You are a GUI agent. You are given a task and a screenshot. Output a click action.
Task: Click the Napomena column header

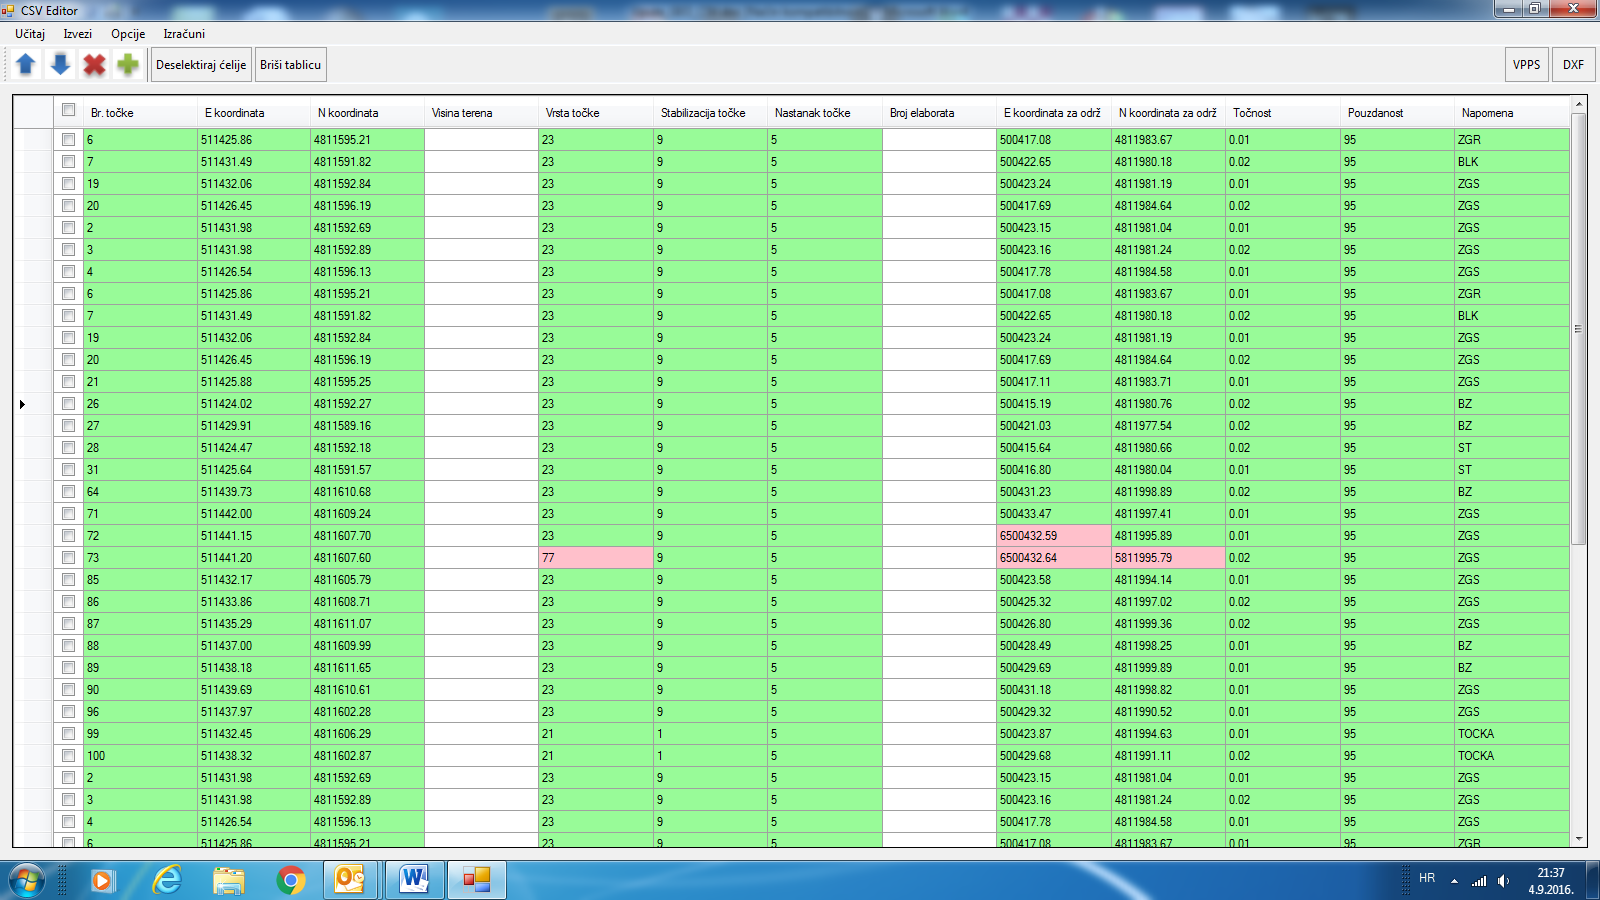click(1512, 113)
